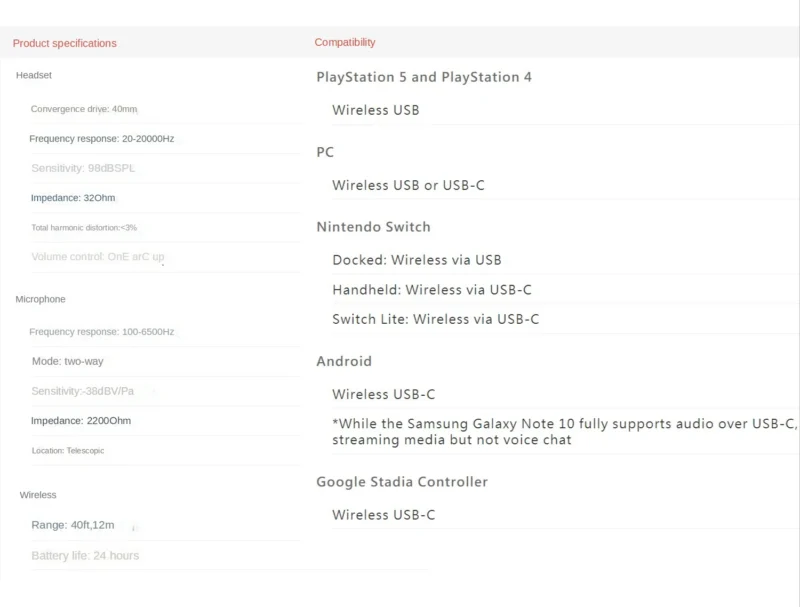The width and height of the screenshot is (800, 607).
Task: Click the Volume control specification line
Action: click(97, 257)
